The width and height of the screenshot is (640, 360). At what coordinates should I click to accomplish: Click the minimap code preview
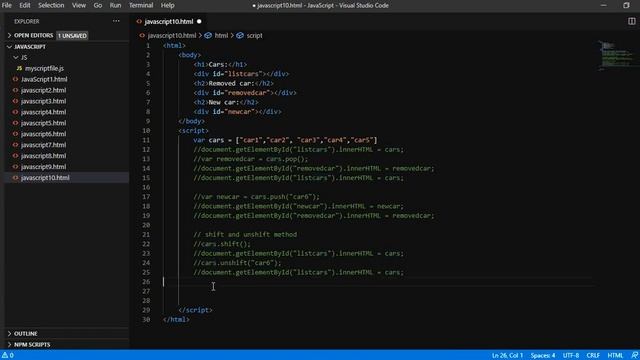click(616, 55)
